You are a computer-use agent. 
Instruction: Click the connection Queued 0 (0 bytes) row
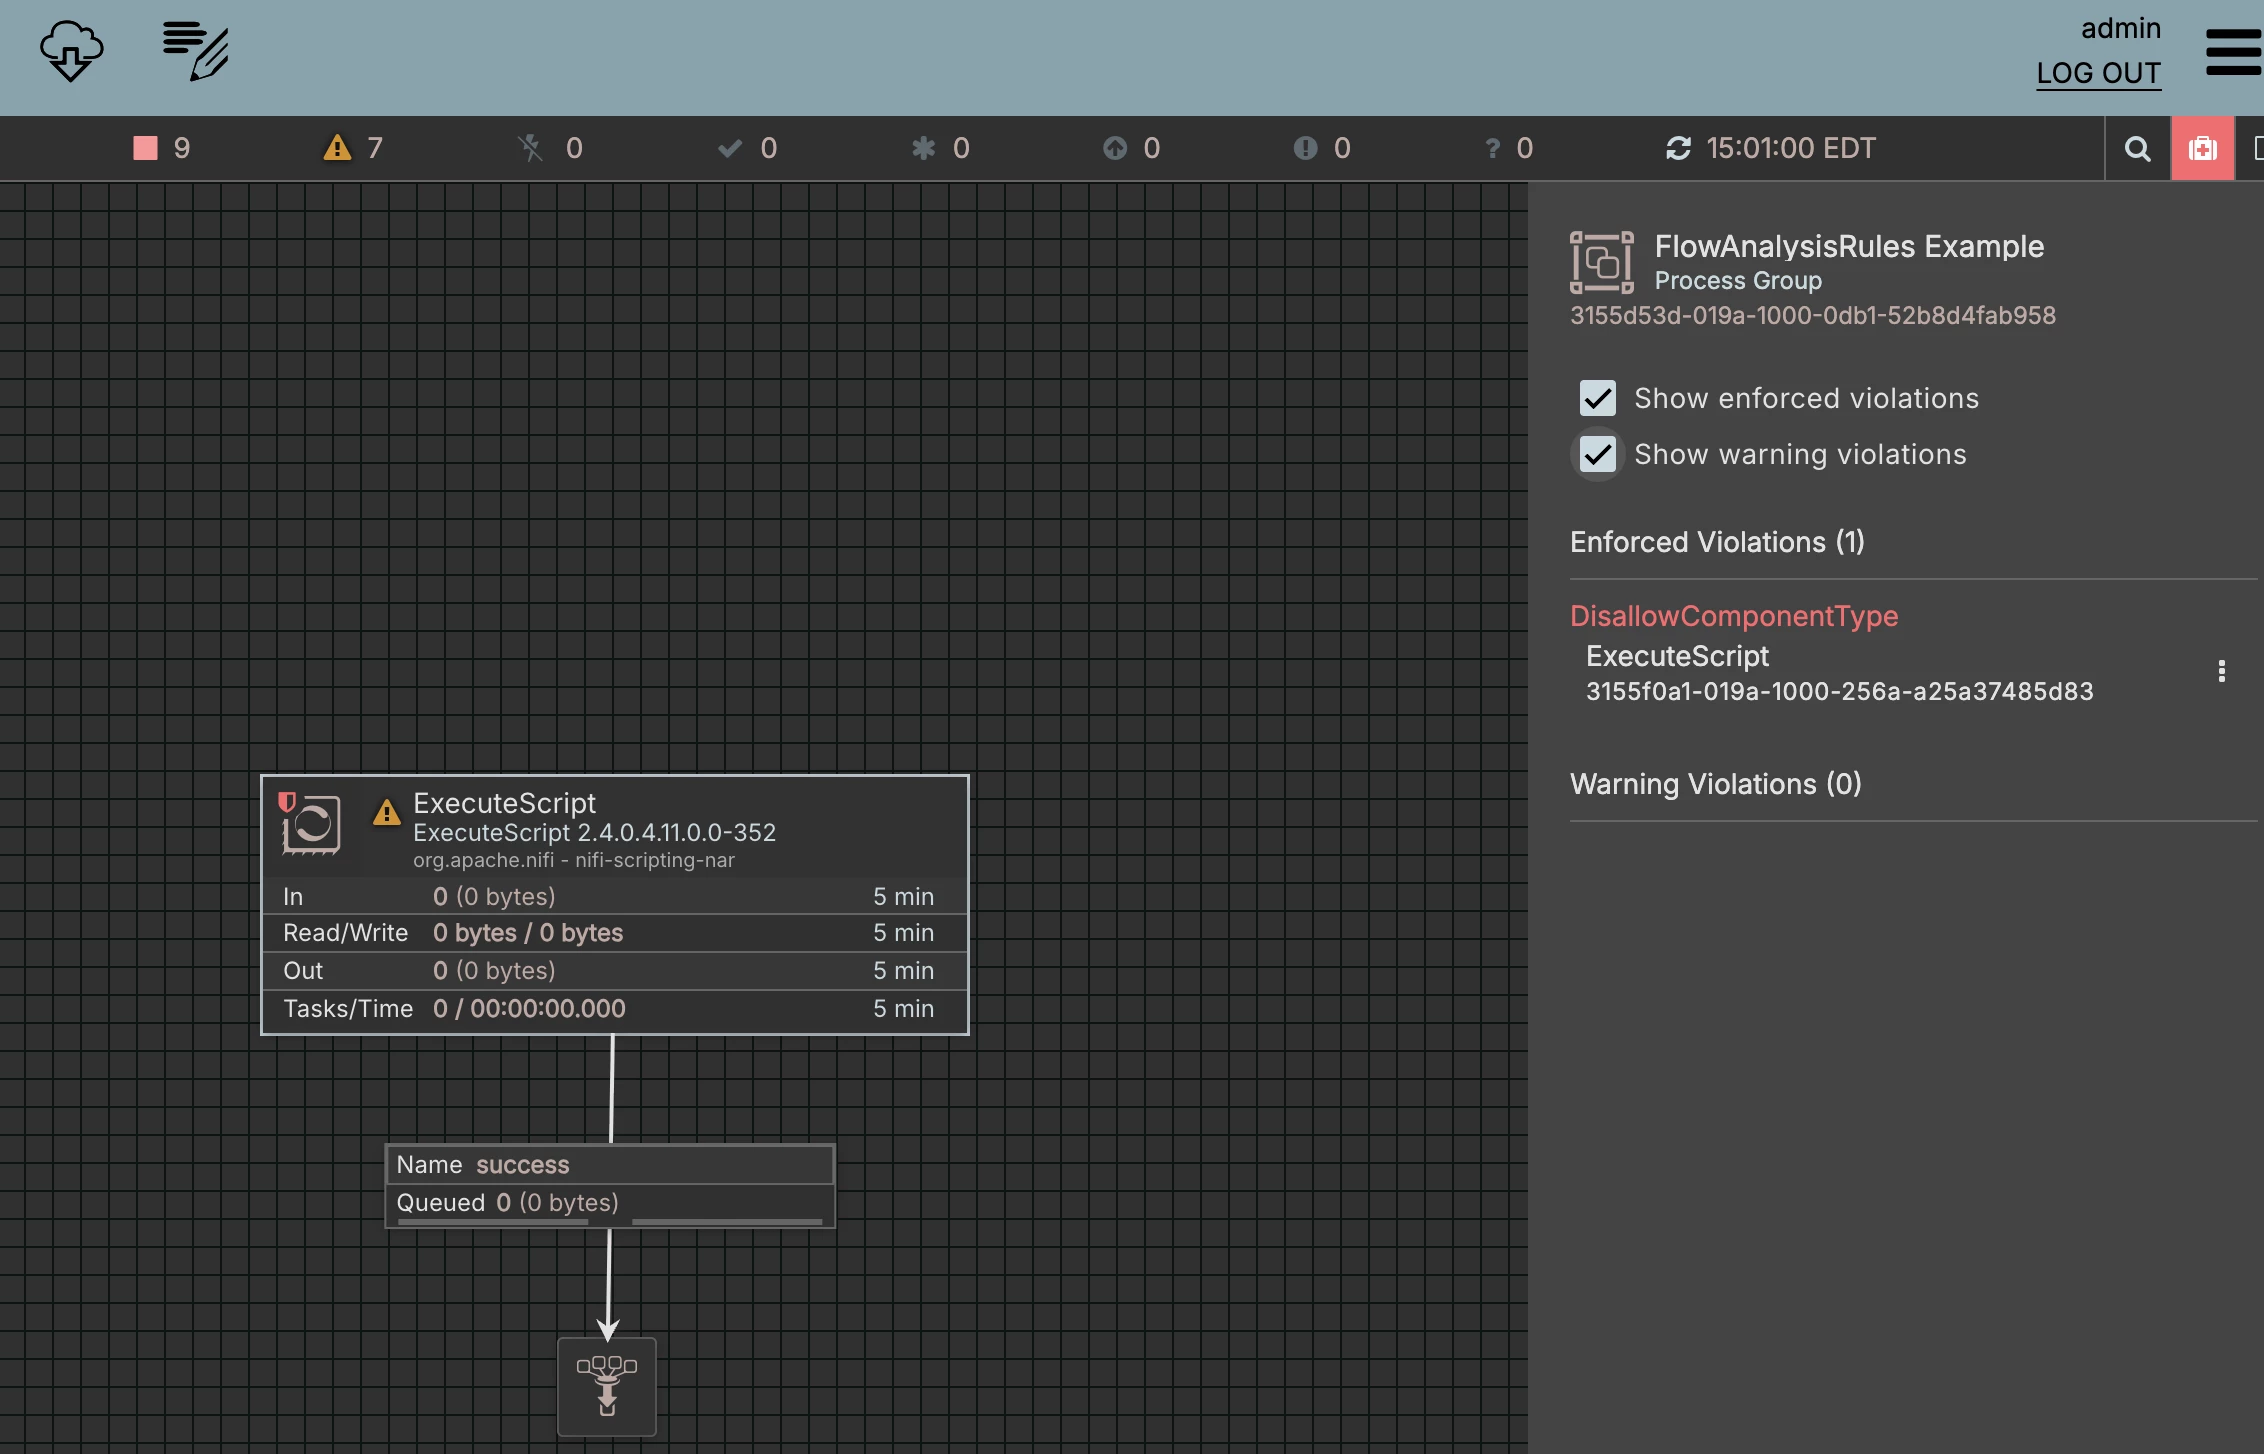610,1204
